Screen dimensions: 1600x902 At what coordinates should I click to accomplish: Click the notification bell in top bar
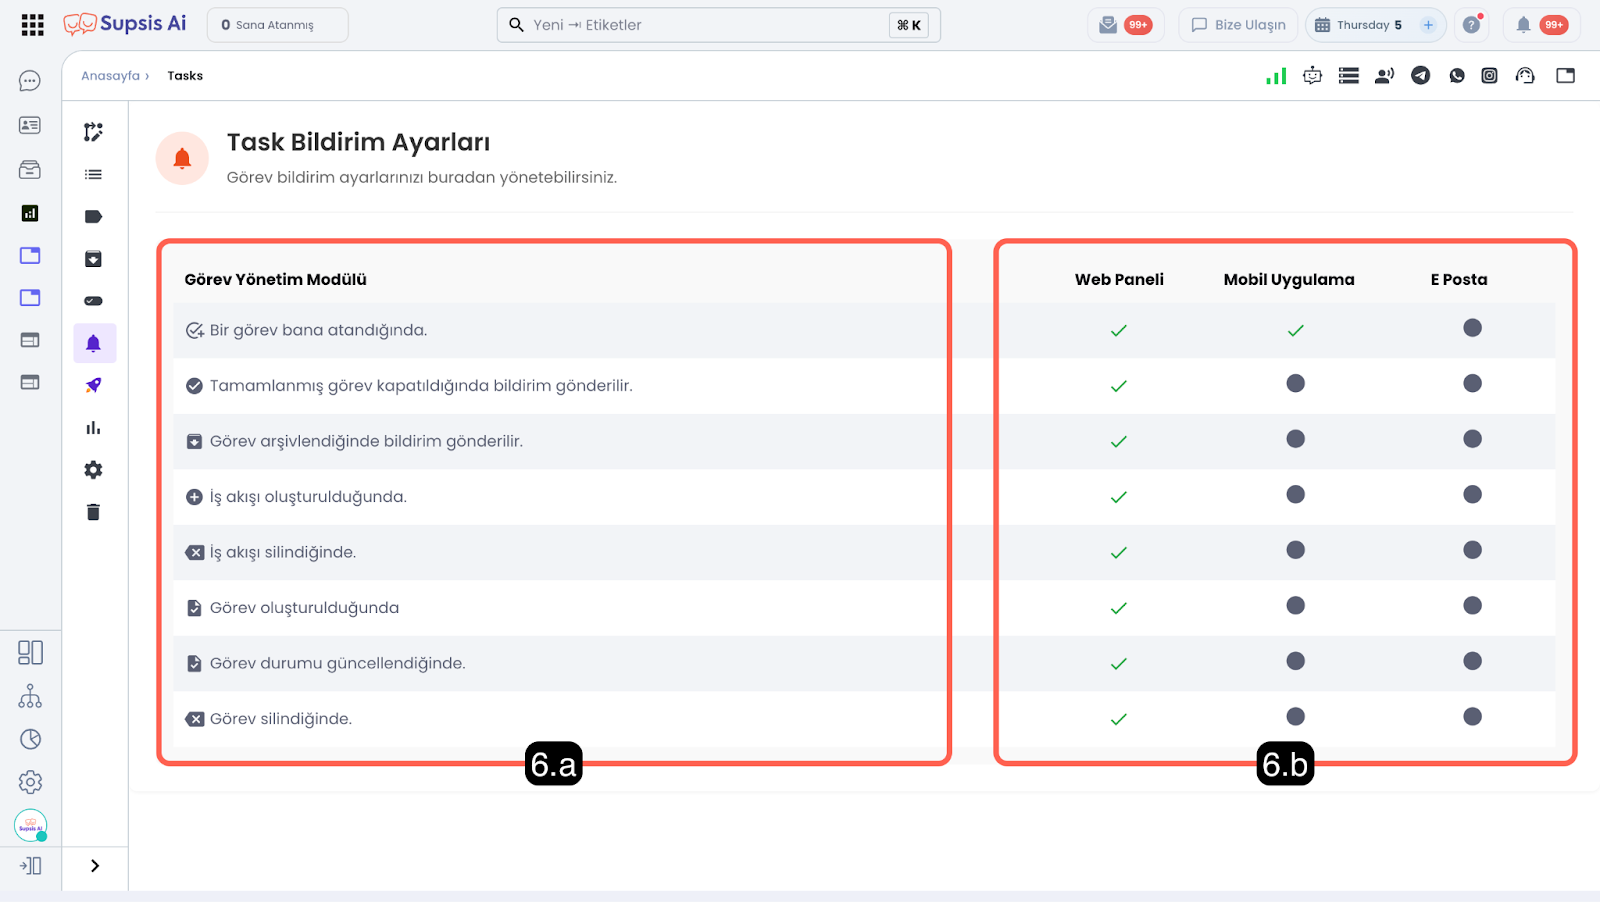1523,25
